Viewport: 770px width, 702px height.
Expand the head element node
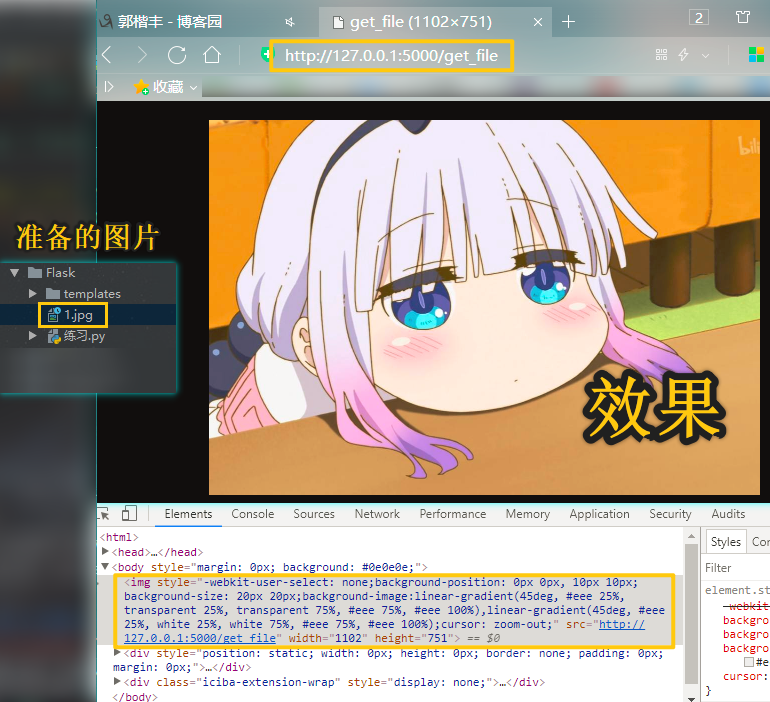tap(105, 552)
